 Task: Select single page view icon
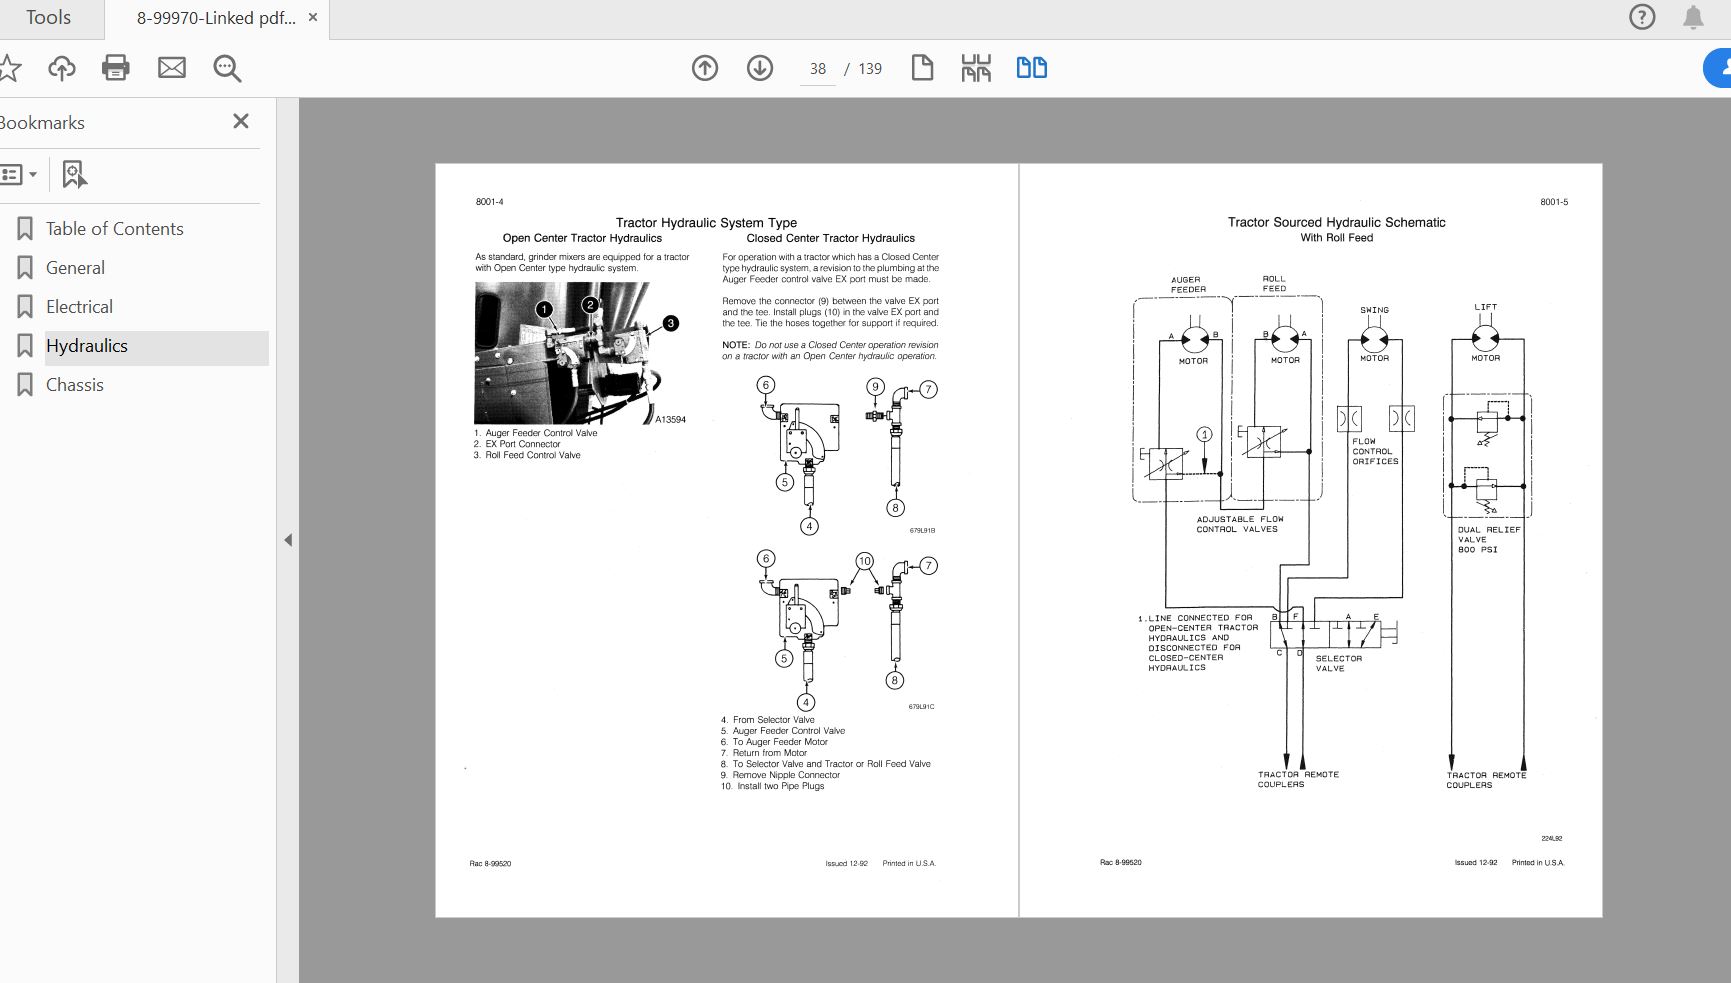[x=922, y=68]
